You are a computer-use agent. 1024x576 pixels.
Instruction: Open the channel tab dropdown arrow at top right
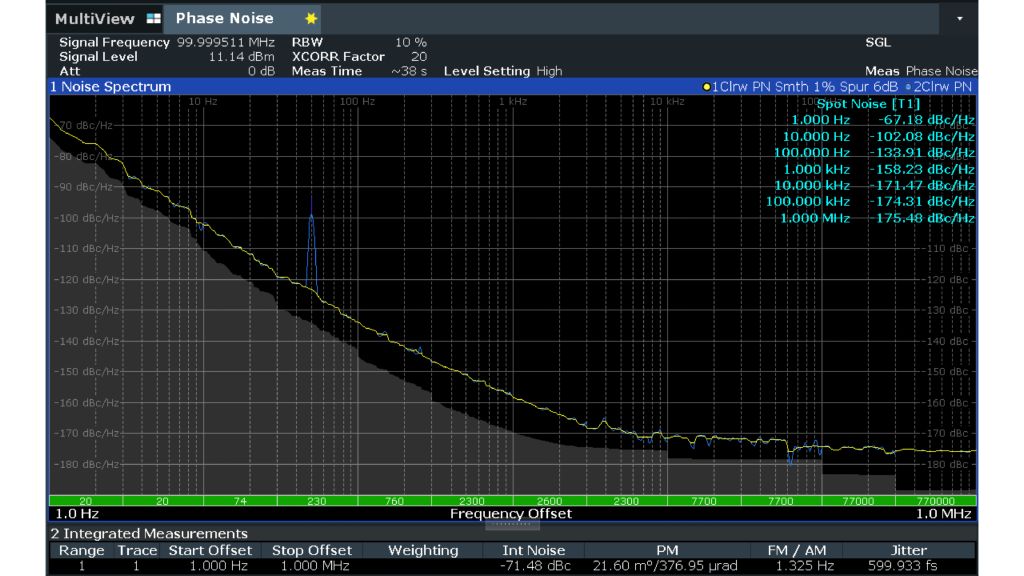960,19
